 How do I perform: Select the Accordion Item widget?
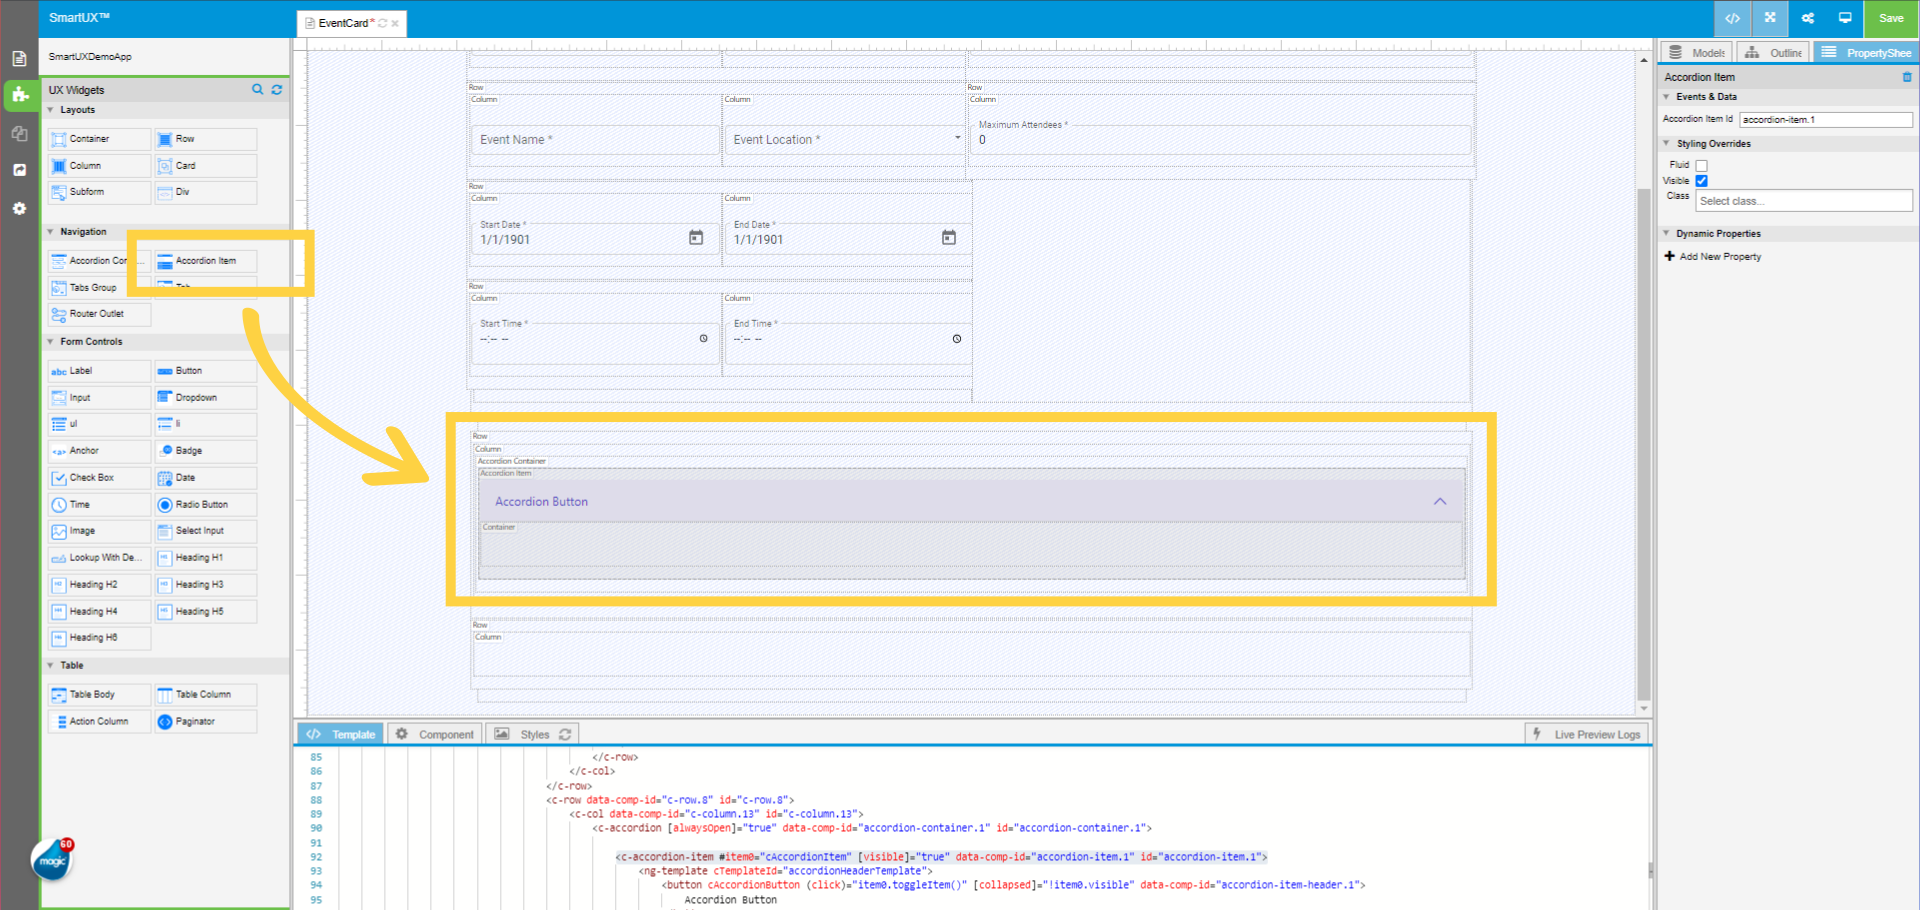205,261
